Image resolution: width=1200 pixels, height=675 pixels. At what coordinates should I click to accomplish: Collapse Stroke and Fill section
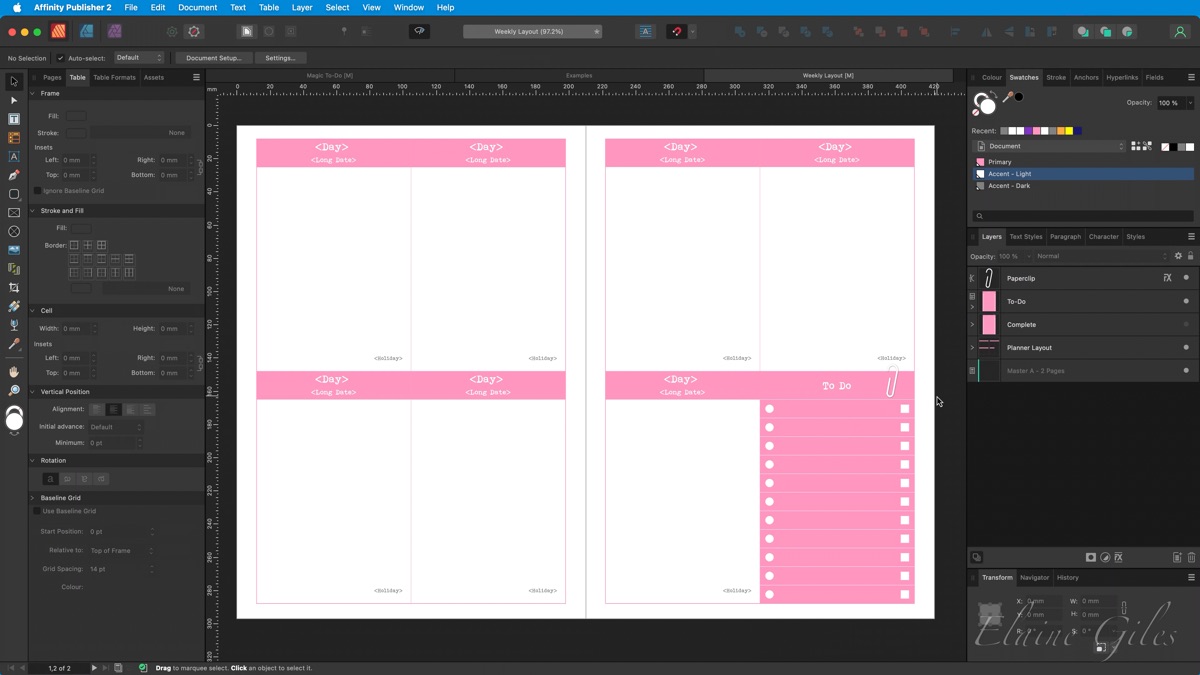coord(32,211)
